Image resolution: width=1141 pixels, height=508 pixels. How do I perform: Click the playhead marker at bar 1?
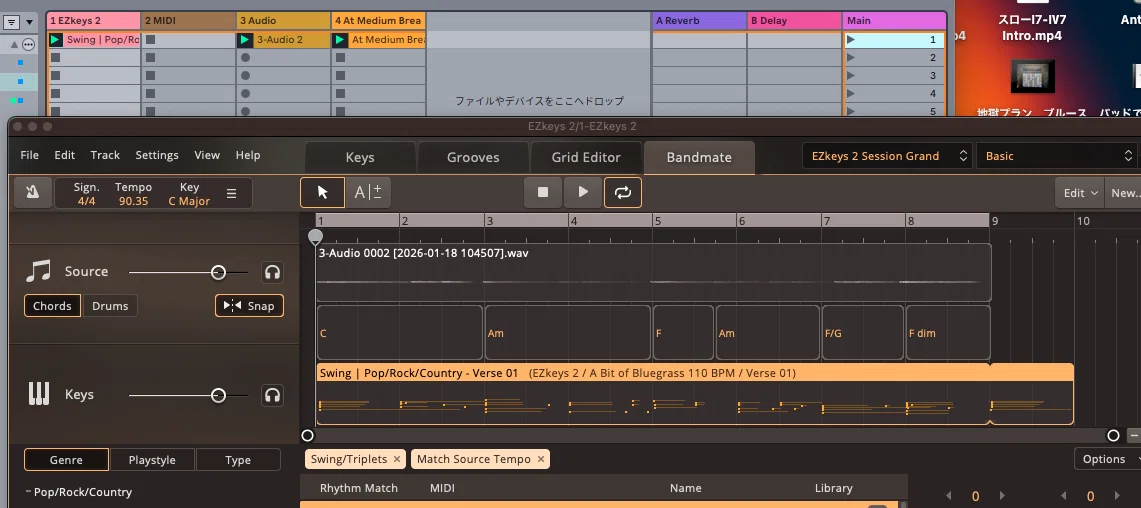coord(315,237)
